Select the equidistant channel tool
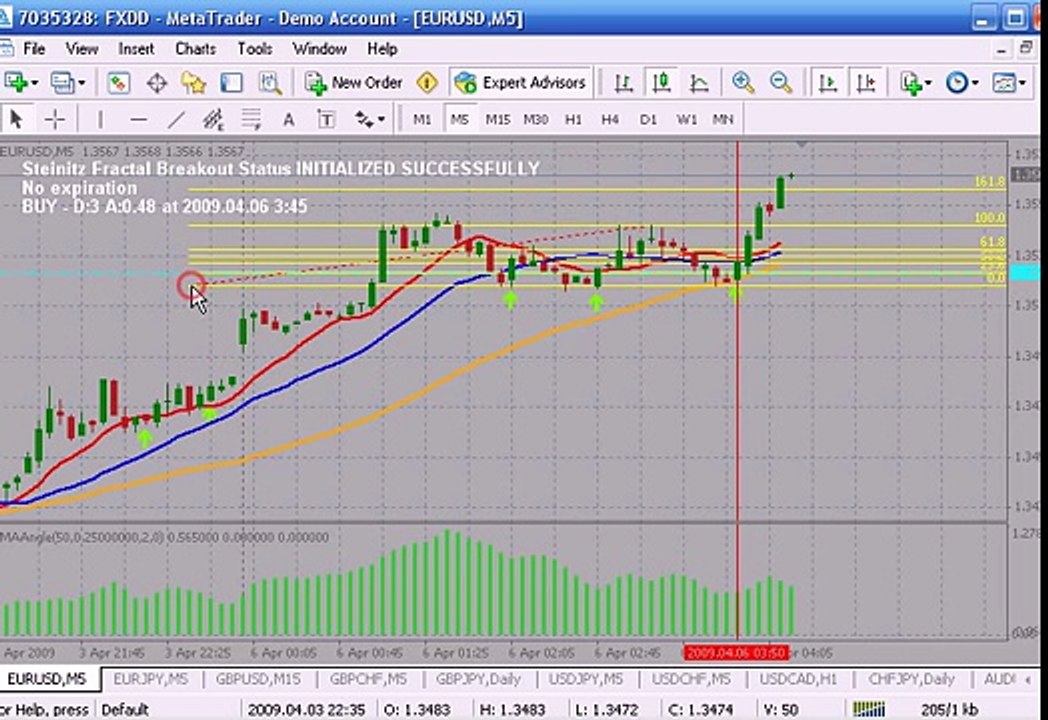The width and height of the screenshot is (1048, 720). coord(213,120)
